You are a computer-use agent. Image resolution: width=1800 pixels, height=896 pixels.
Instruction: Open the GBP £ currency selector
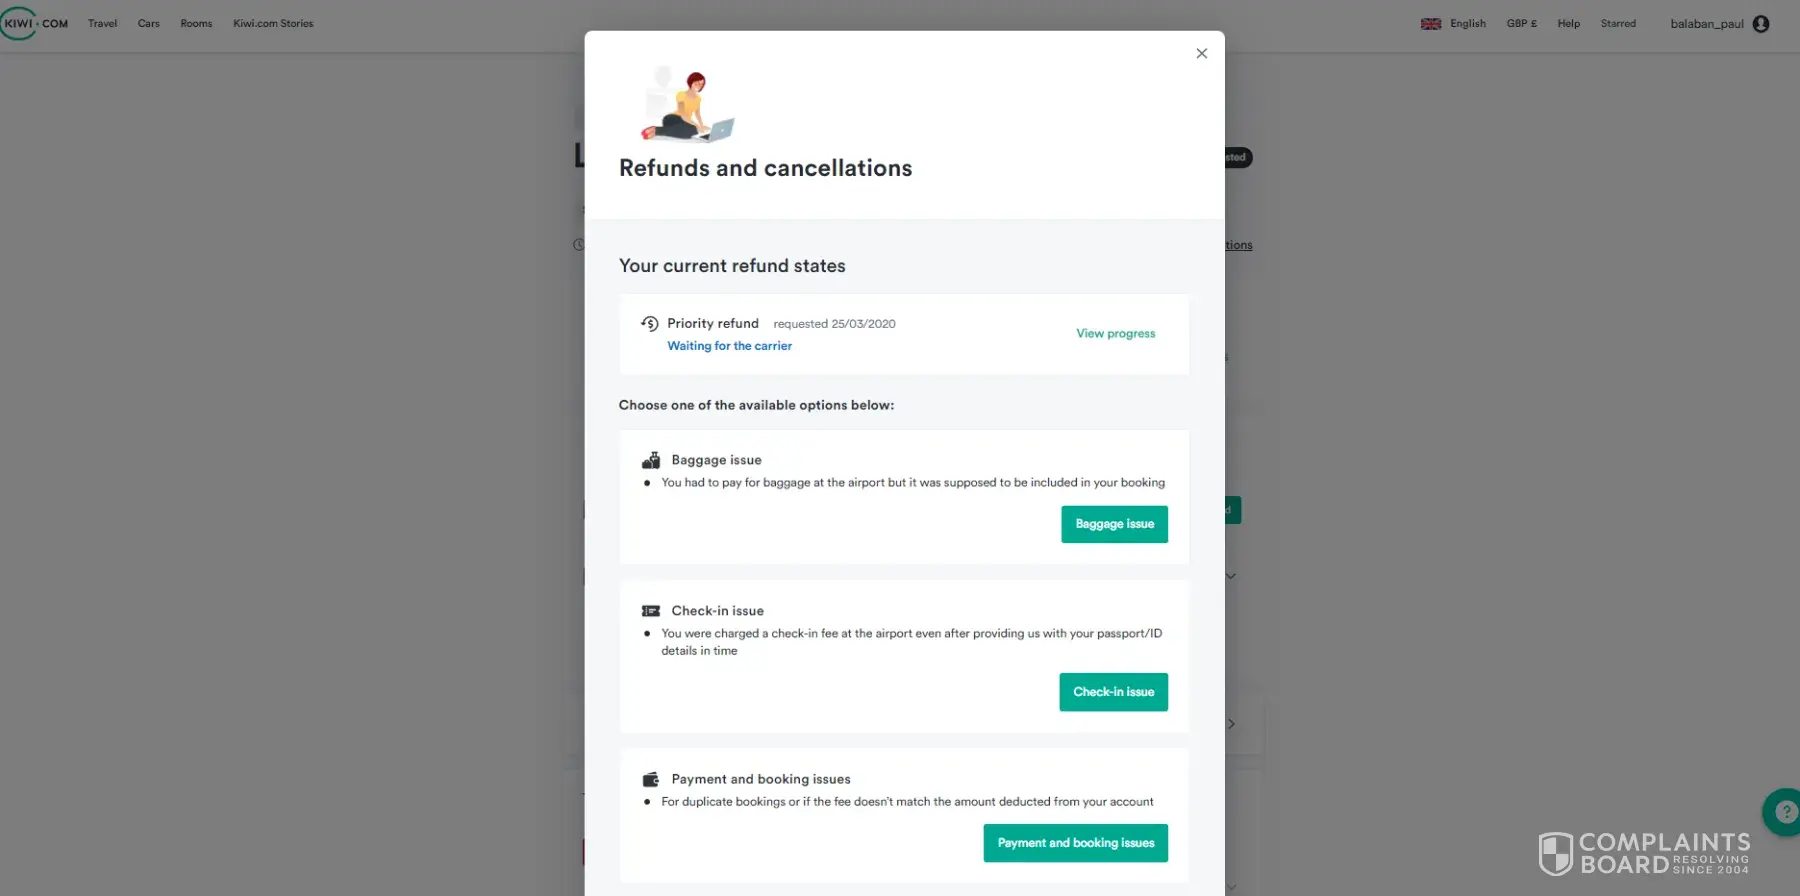point(1522,24)
